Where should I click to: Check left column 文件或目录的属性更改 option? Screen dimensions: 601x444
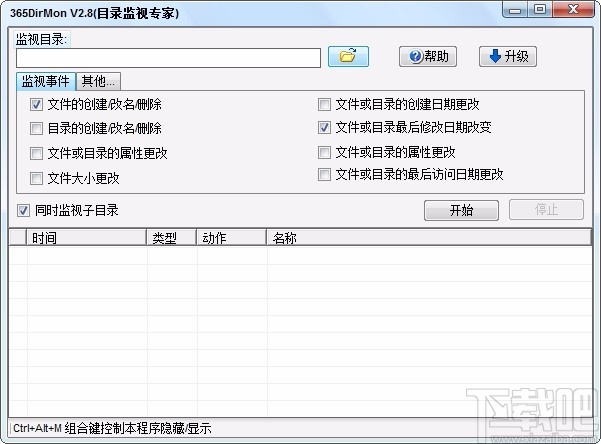coord(36,153)
